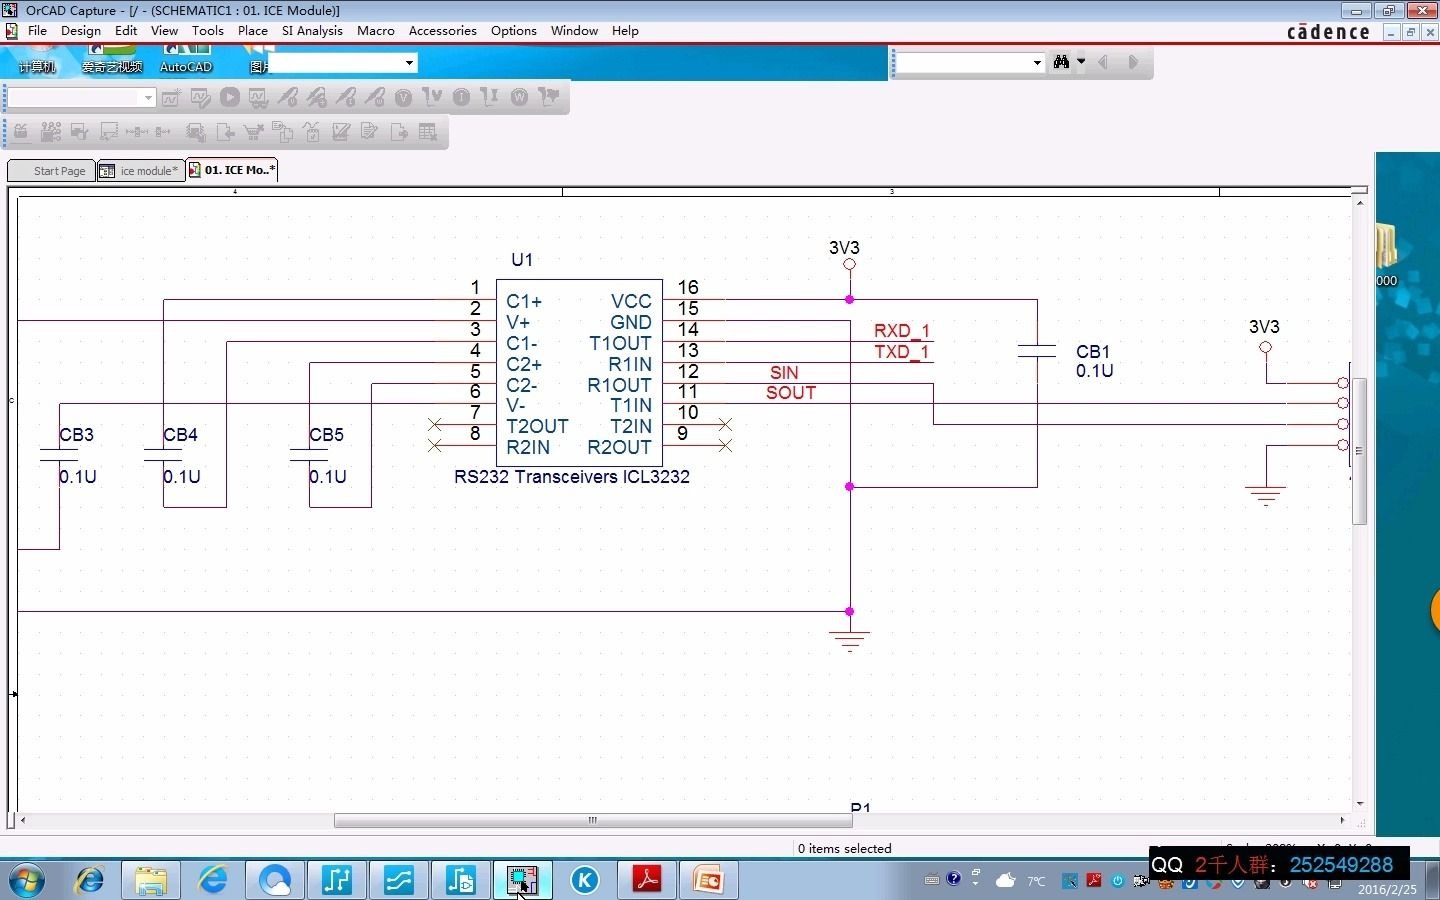Switch to the Start Page tab

point(52,171)
